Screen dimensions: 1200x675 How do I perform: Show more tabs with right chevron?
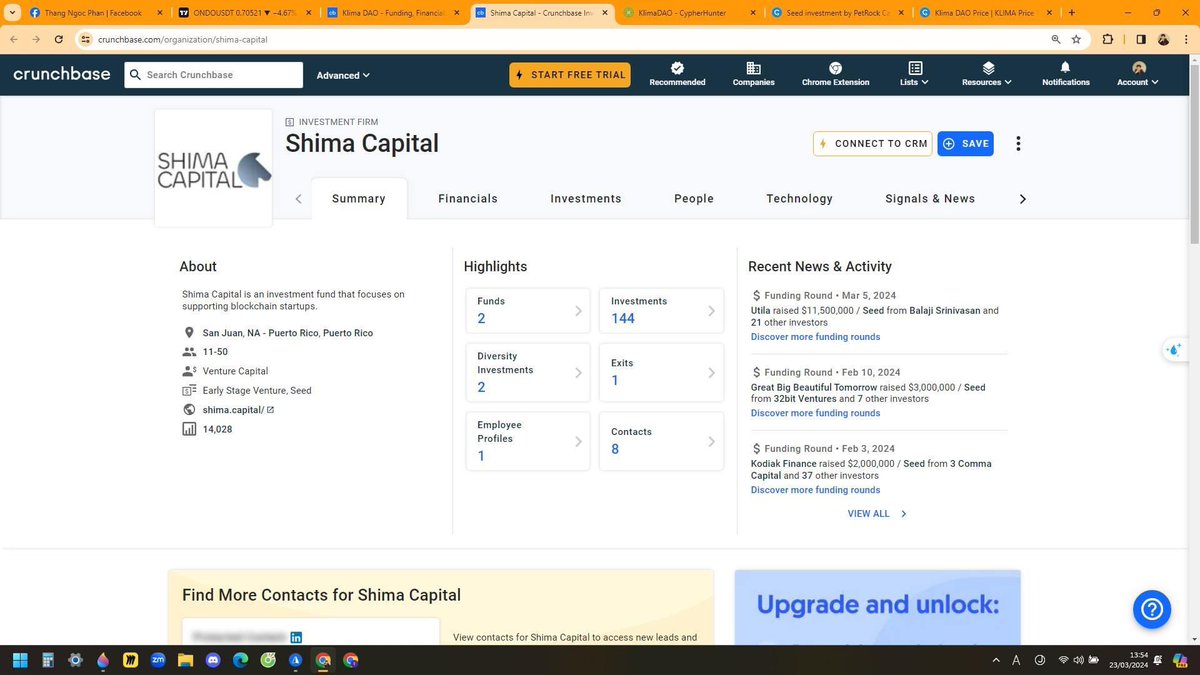tap(1022, 199)
